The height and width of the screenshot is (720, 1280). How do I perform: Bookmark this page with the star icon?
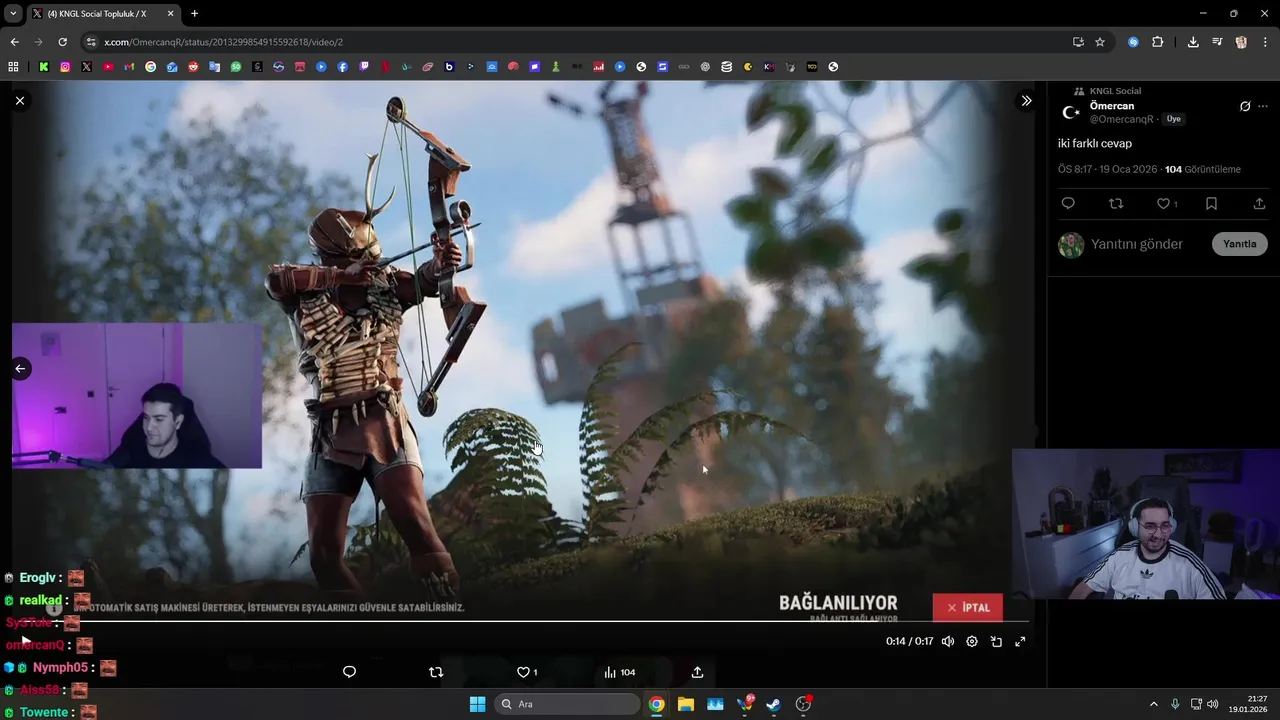(x=1100, y=42)
